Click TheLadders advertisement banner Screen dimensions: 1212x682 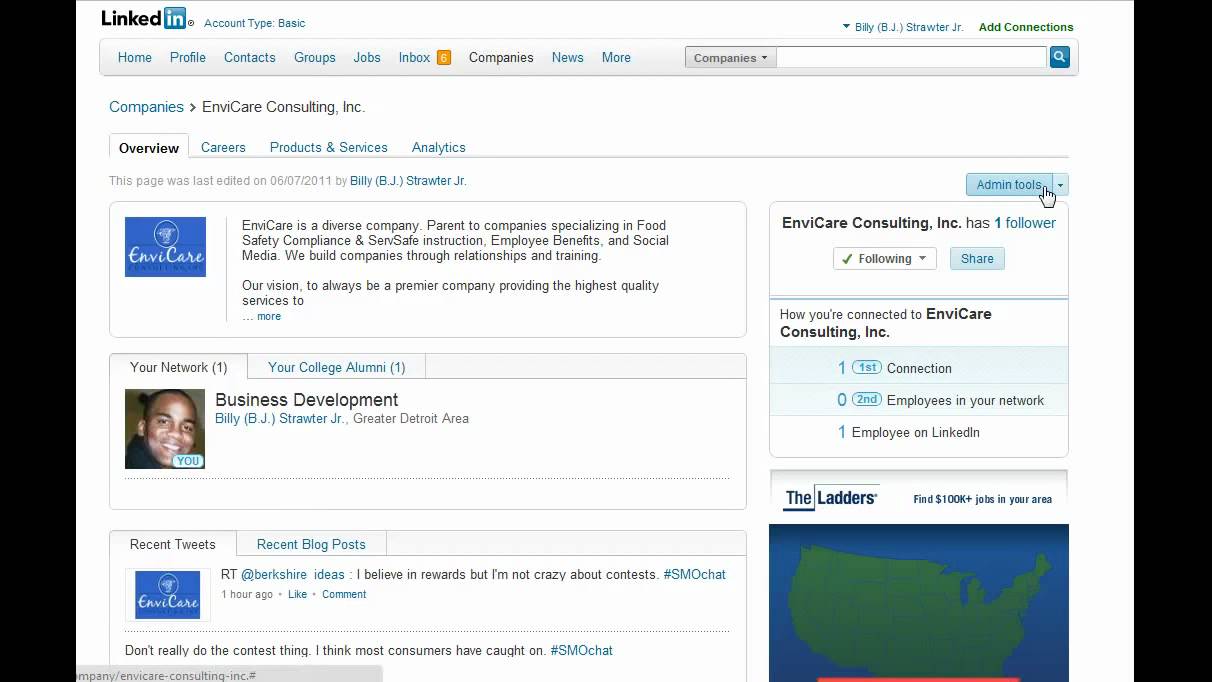click(x=918, y=498)
